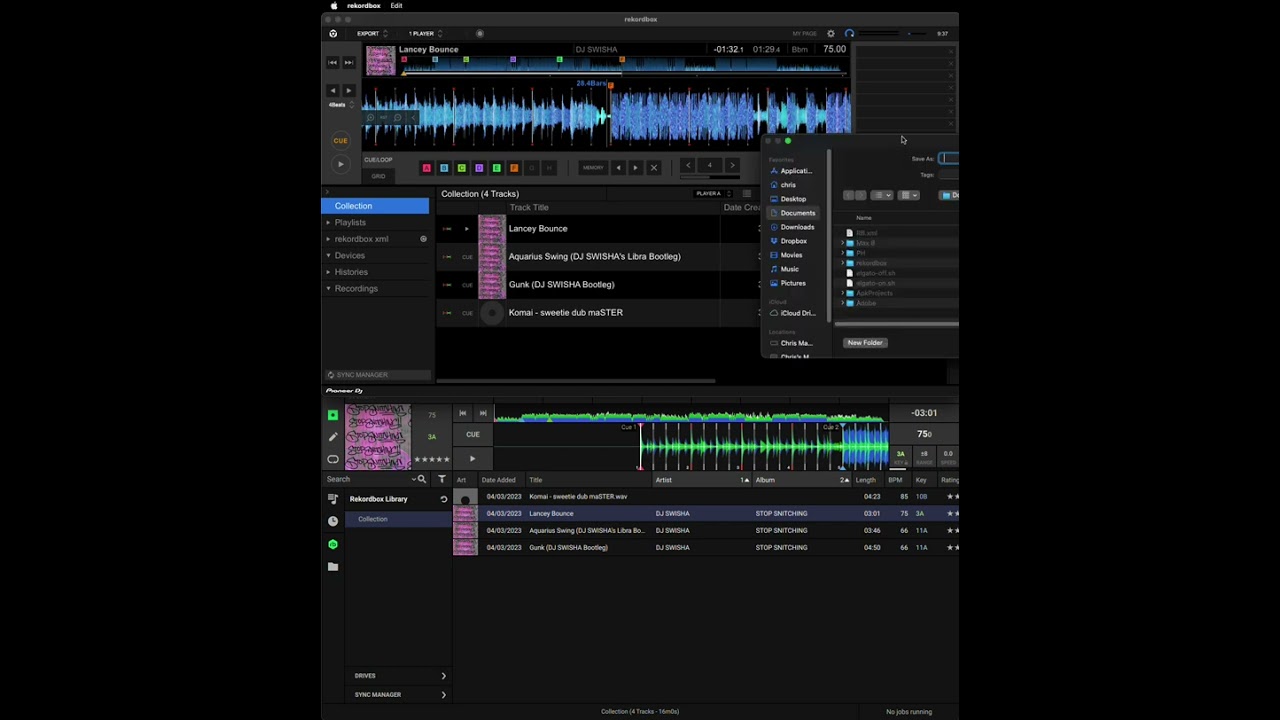The height and width of the screenshot is (720, 1280).
Task: Expand the Playlists tree node
Action: (x=328, y=223)
